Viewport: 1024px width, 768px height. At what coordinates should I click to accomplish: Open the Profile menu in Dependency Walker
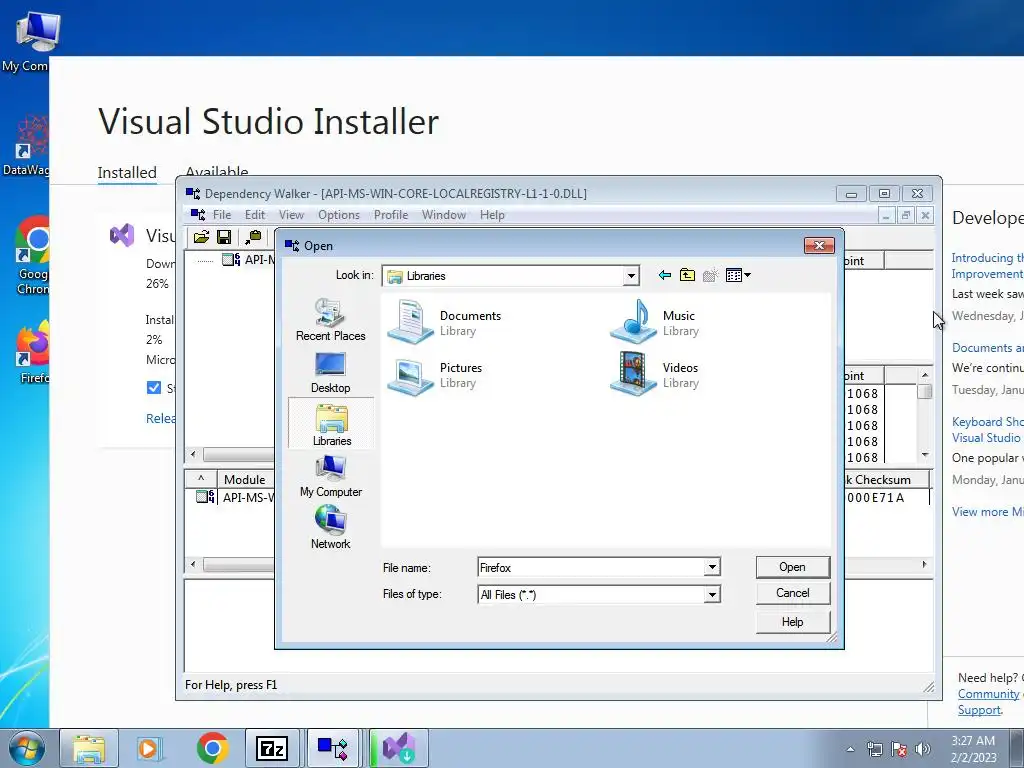(x=391, y=215)
